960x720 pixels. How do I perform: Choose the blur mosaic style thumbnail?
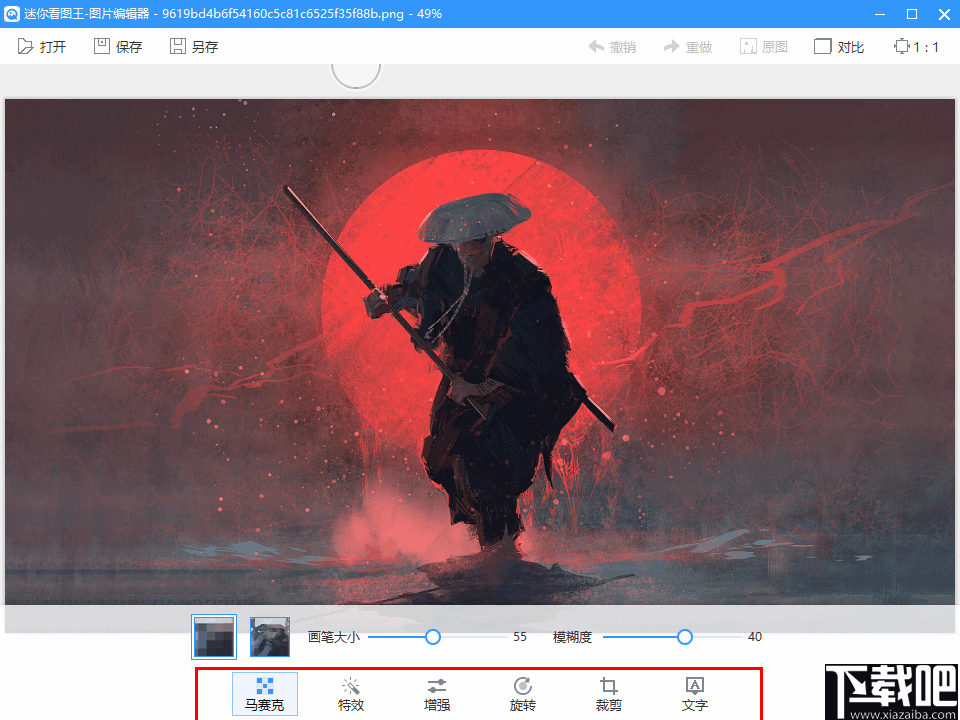(269, 637)
